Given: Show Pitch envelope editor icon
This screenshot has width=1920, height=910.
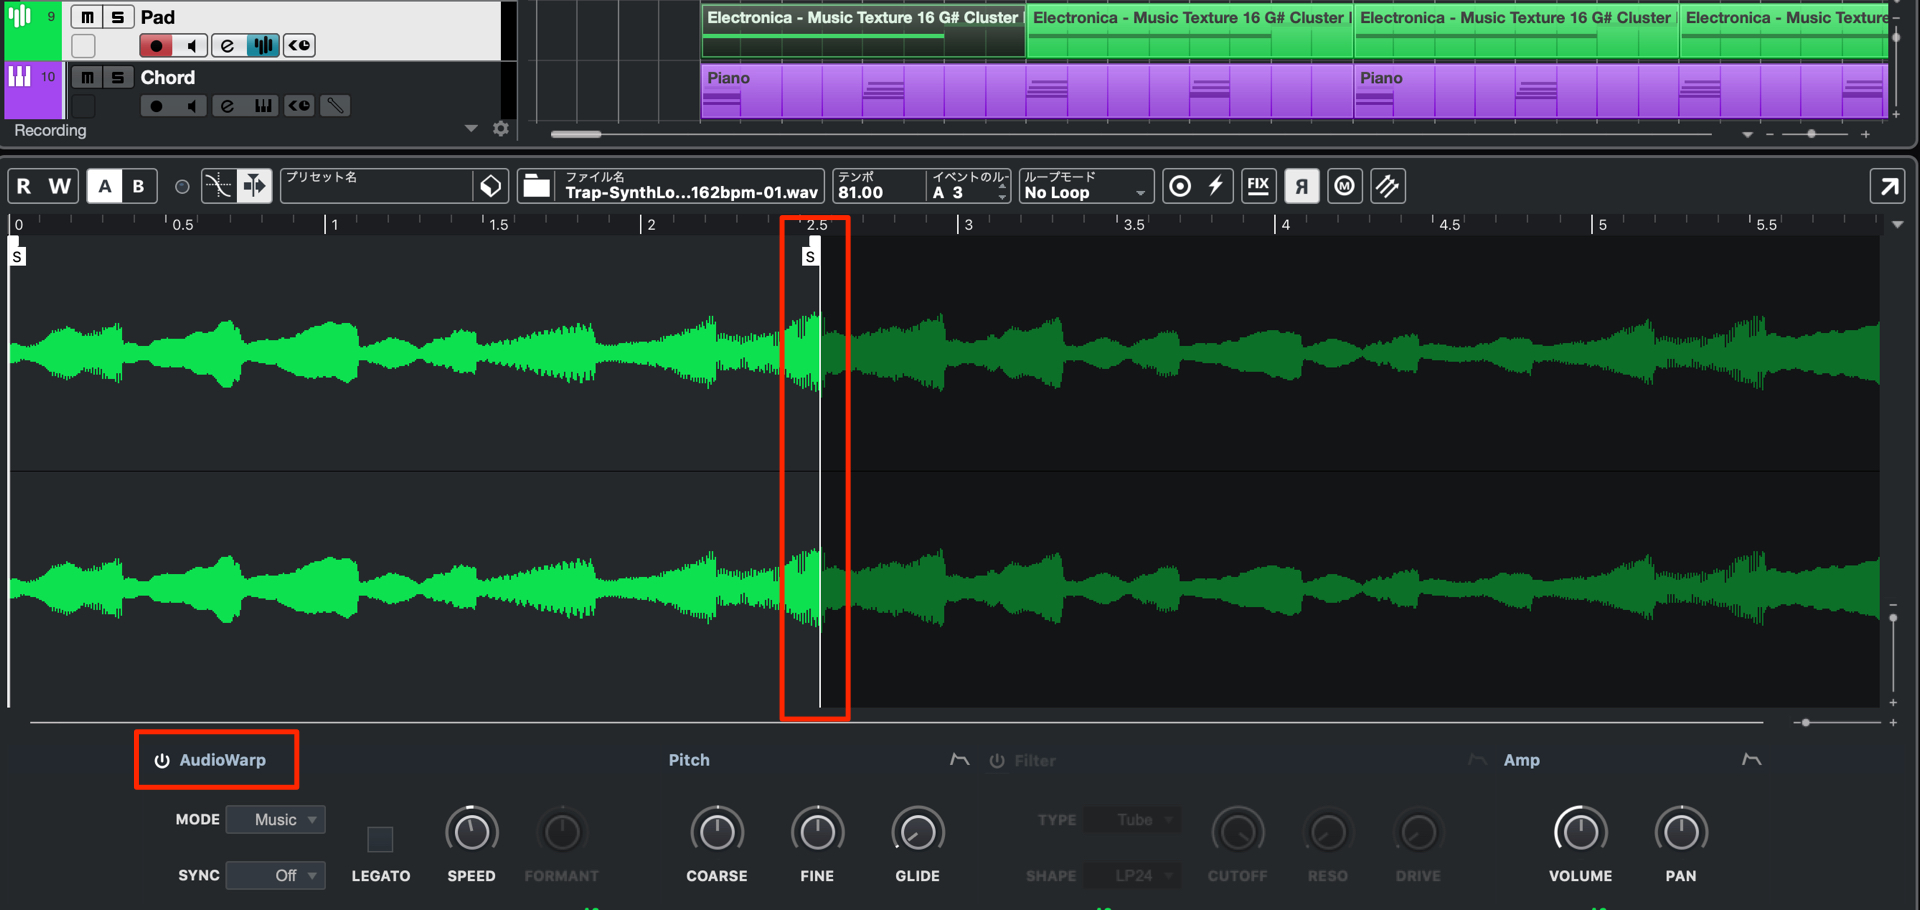Looking at the screenshot, I should pos(959,760).
